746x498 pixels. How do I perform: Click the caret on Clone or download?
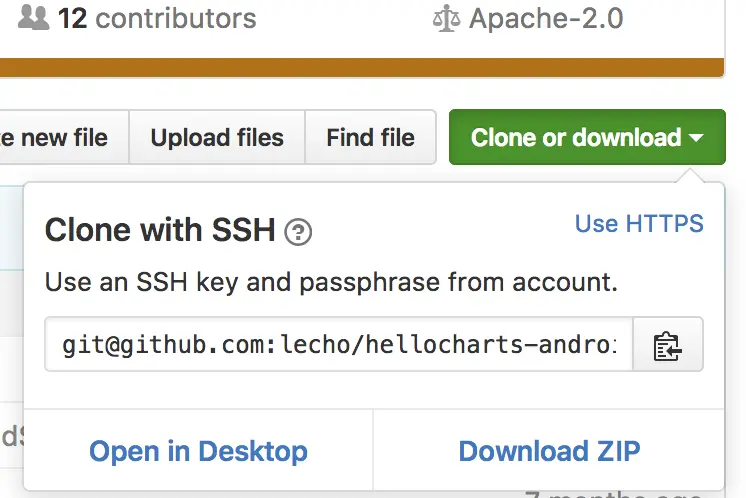697,138
